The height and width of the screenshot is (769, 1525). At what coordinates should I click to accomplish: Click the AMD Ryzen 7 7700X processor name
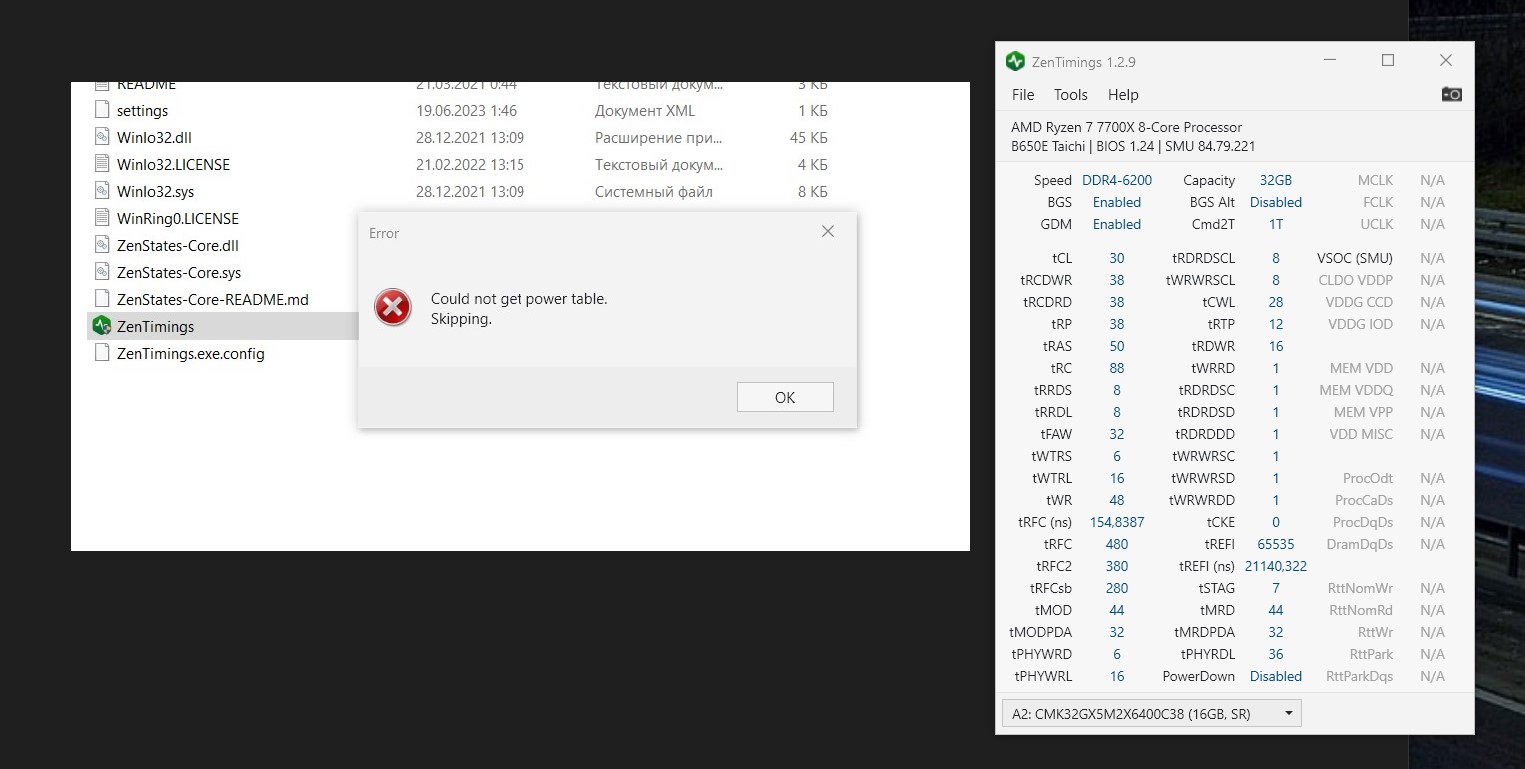click(1127, 127)
